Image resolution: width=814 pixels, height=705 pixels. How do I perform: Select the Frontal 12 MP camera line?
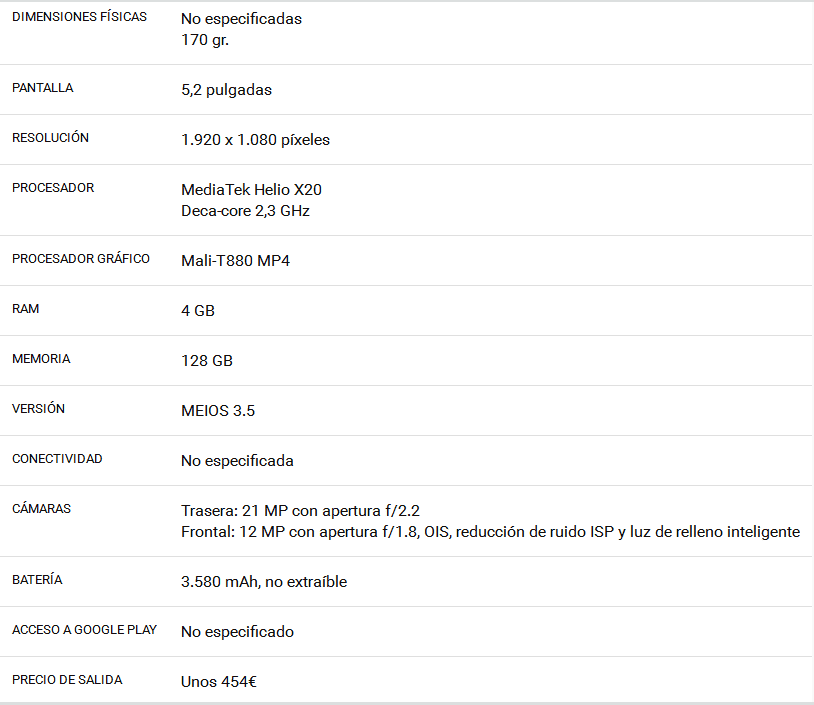[491, 532]
